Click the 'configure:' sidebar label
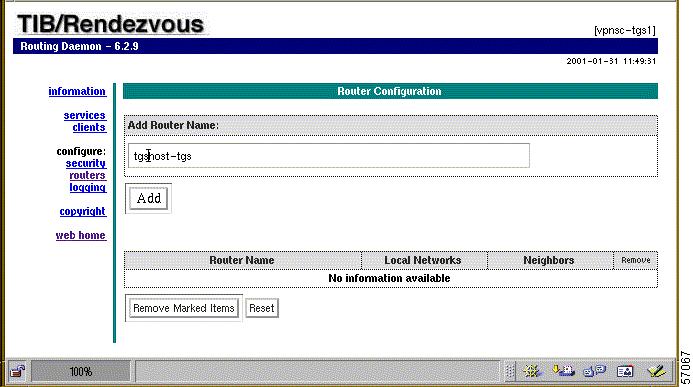The image size is (693, 387). coord(81,151)
